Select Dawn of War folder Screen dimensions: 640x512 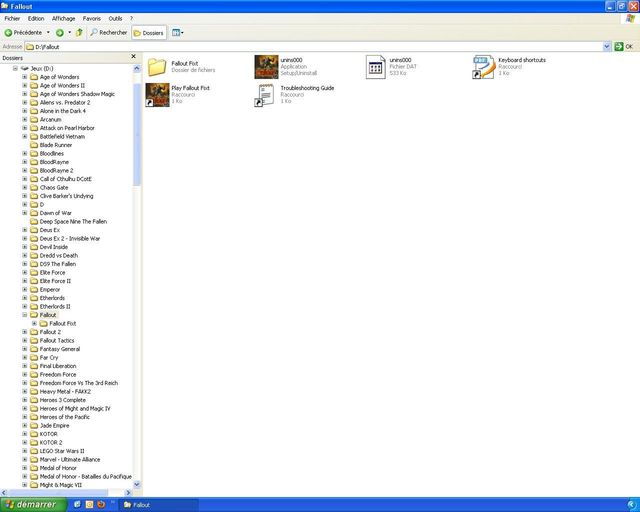(56, 213)
